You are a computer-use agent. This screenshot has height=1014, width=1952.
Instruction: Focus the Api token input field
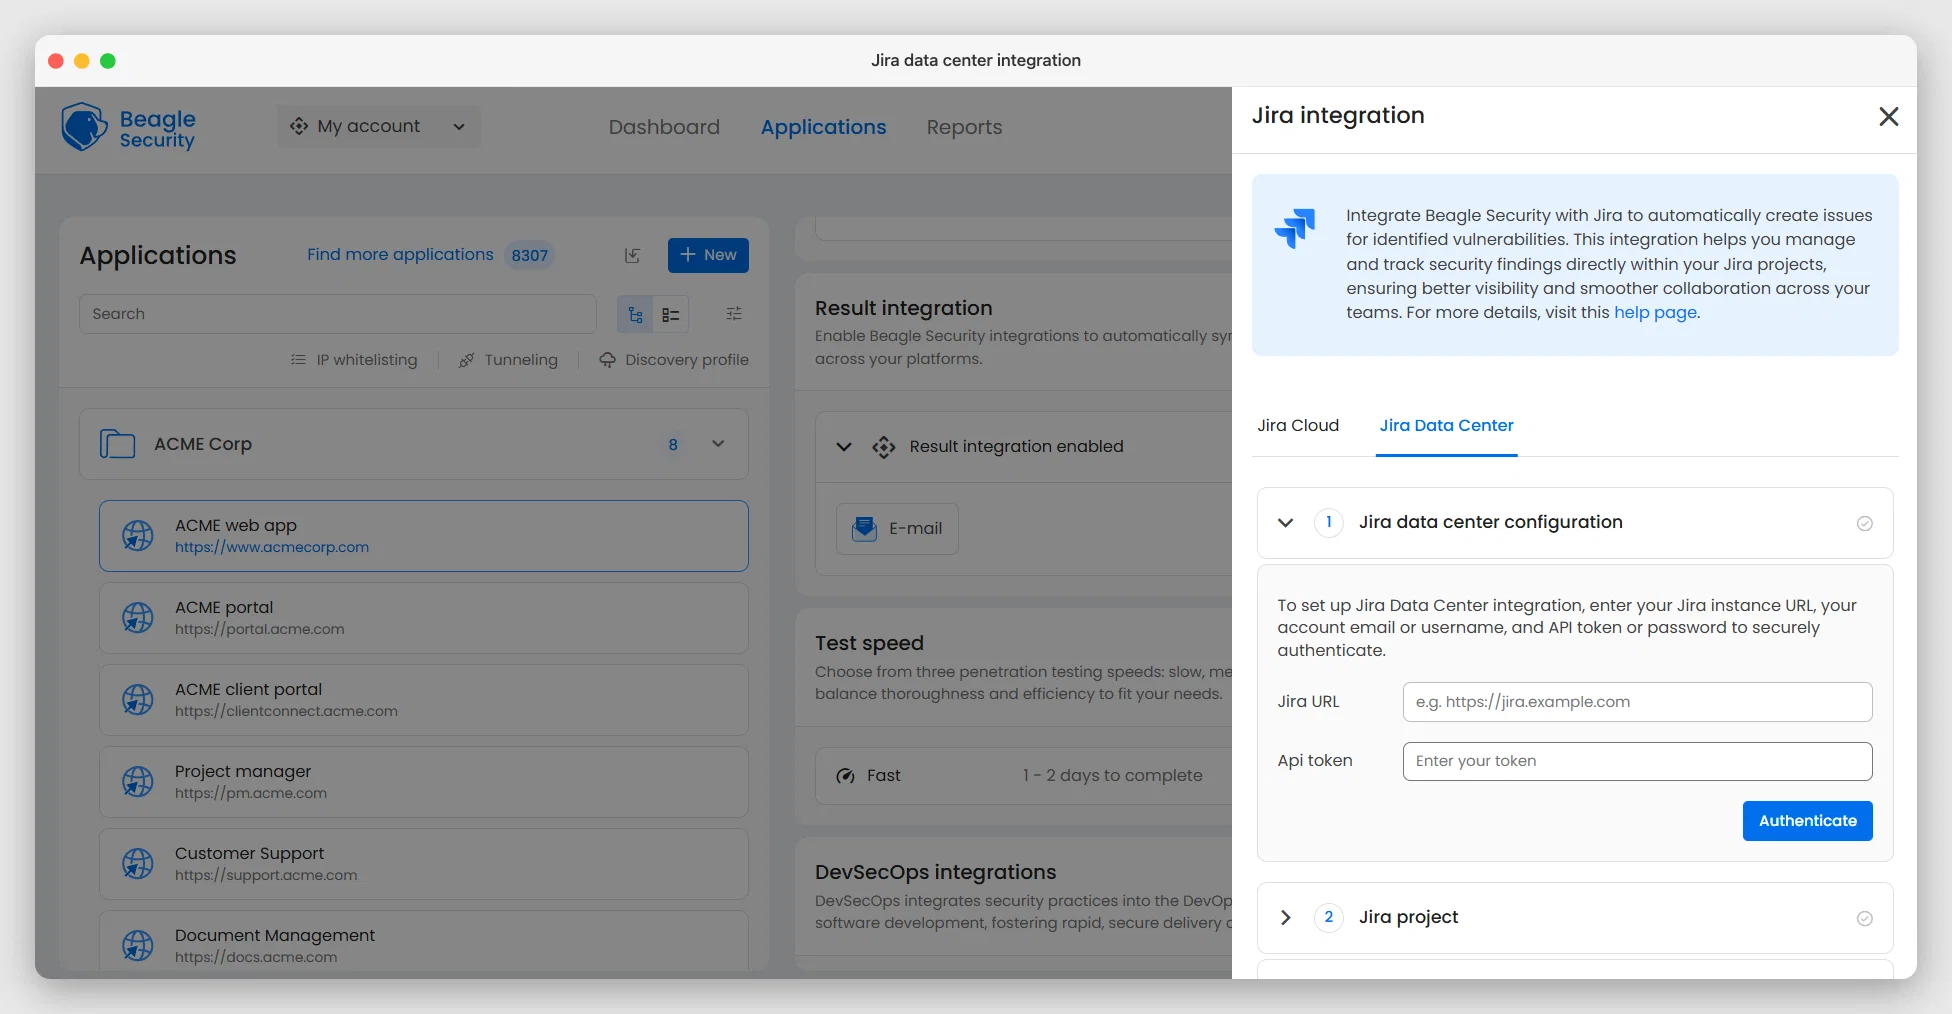(x=1637, y=761)
